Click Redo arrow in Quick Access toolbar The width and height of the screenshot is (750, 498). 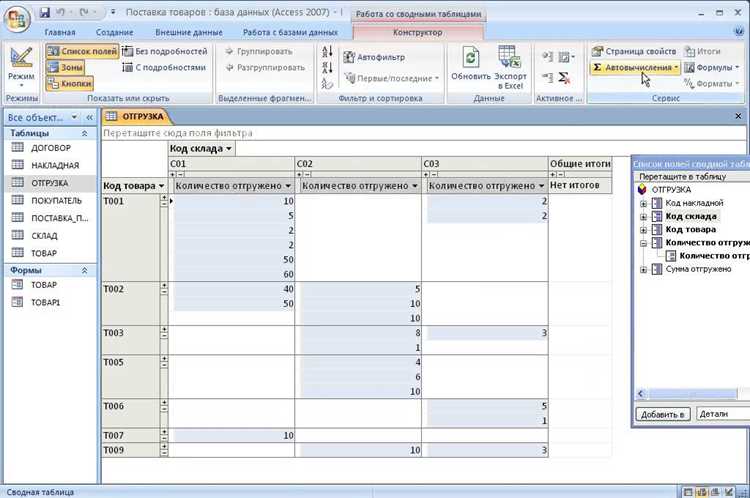(x=85, y=12)
